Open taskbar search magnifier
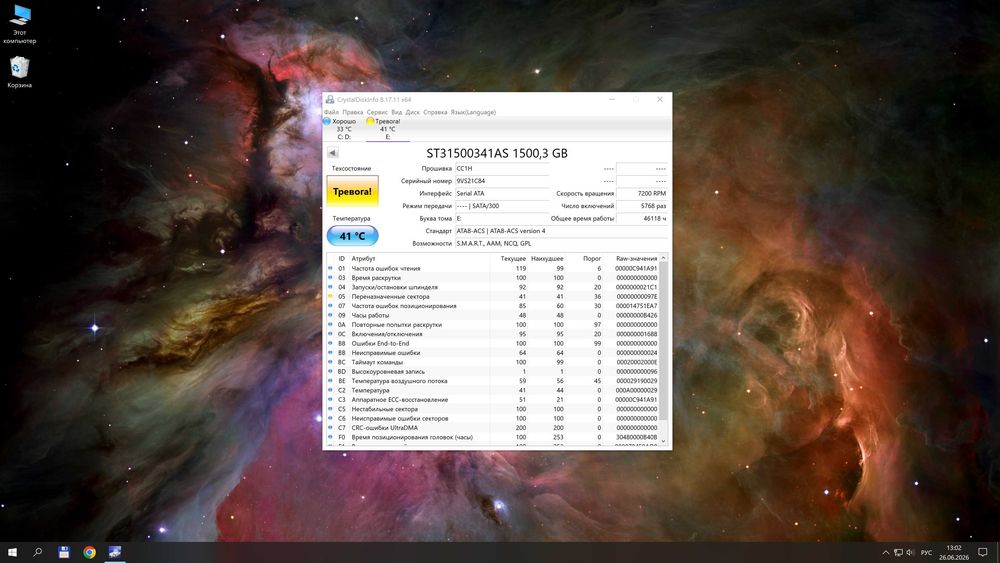The image size is (1000, 563). coord(38,552)
